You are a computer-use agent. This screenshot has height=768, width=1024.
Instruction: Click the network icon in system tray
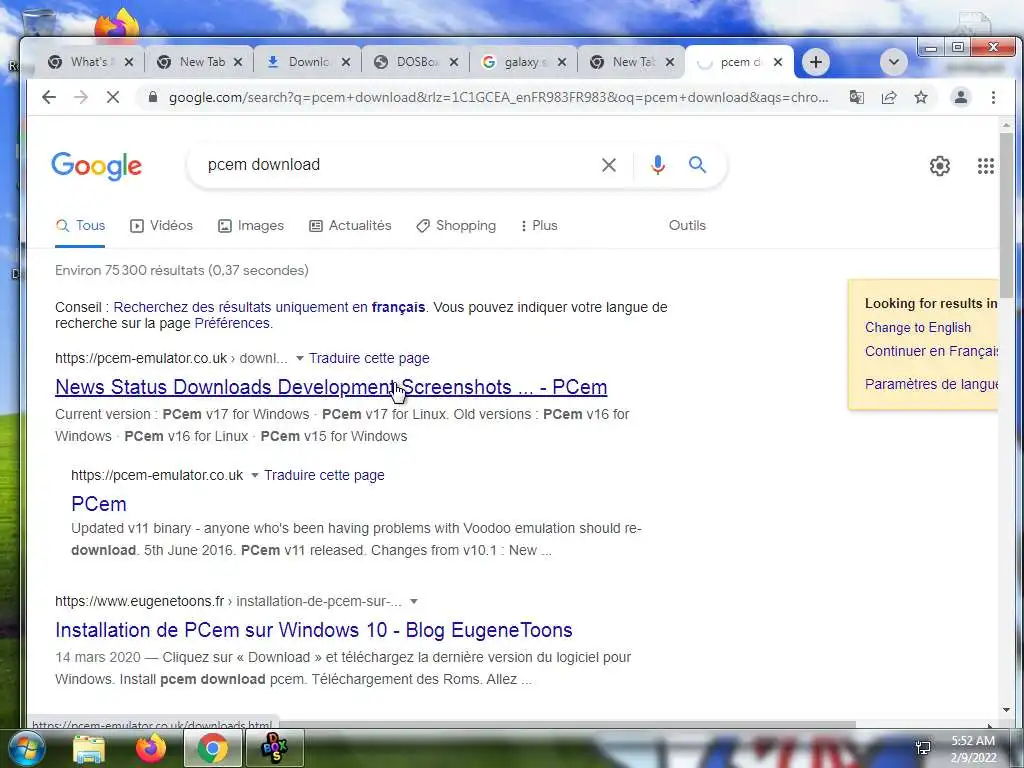(923, 748)
